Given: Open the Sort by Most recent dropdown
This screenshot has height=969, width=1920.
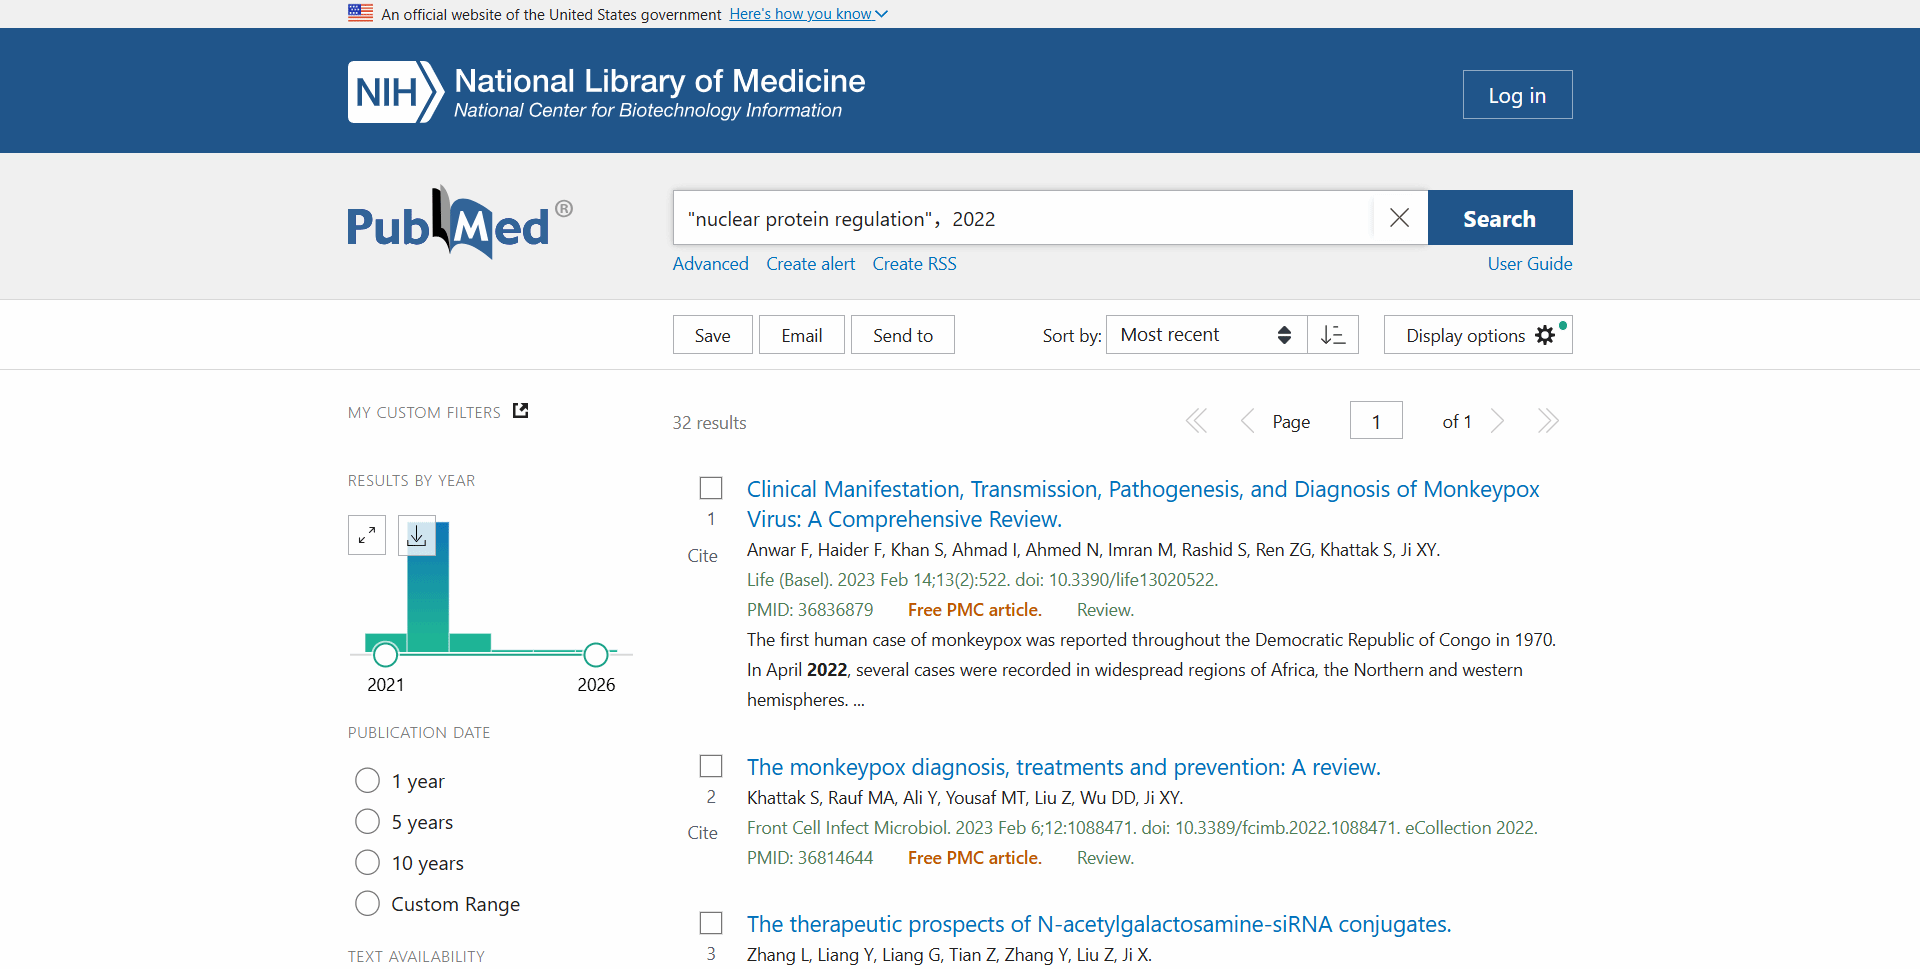Looking at the screenshot, I should (x=1205, y=335).
